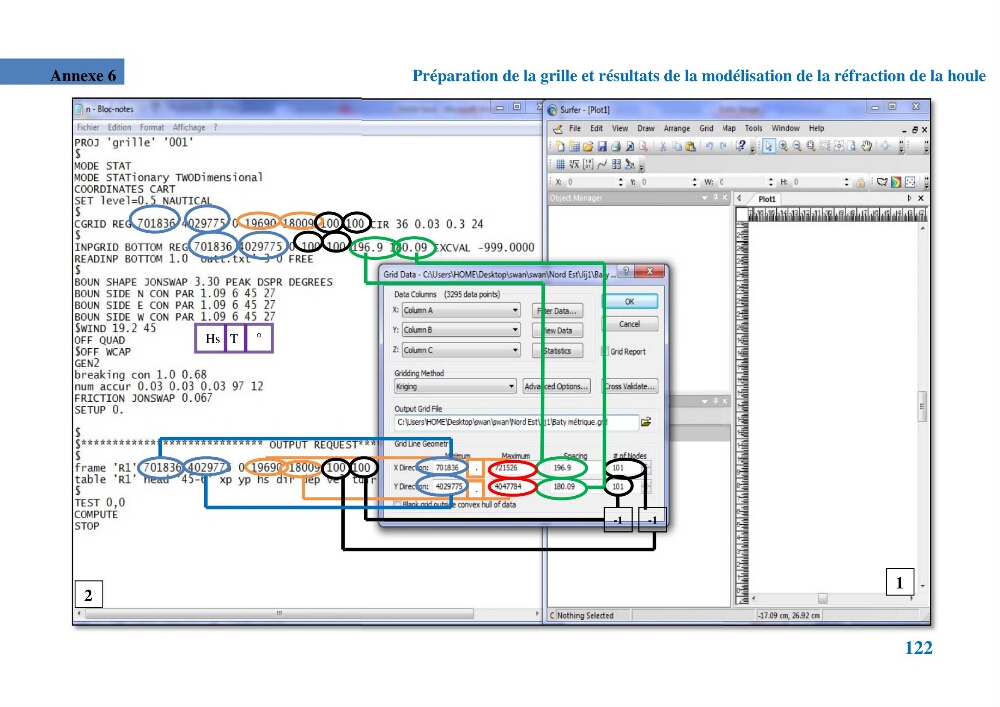Image resolution: width=1000 pixels, height=707 pixels.
Task: Browse output grid file folder icon
Action: pyautogui.click(x=646, y=422)
